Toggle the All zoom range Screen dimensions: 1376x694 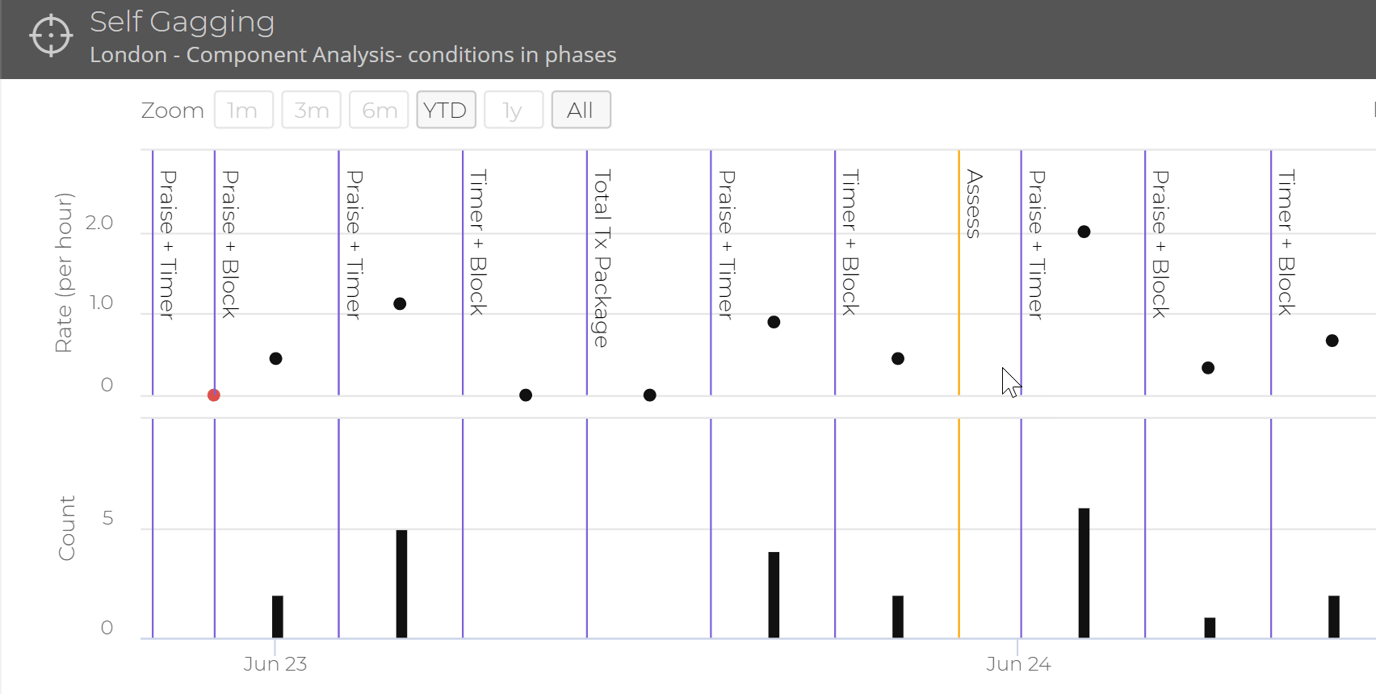pos(581,110)
